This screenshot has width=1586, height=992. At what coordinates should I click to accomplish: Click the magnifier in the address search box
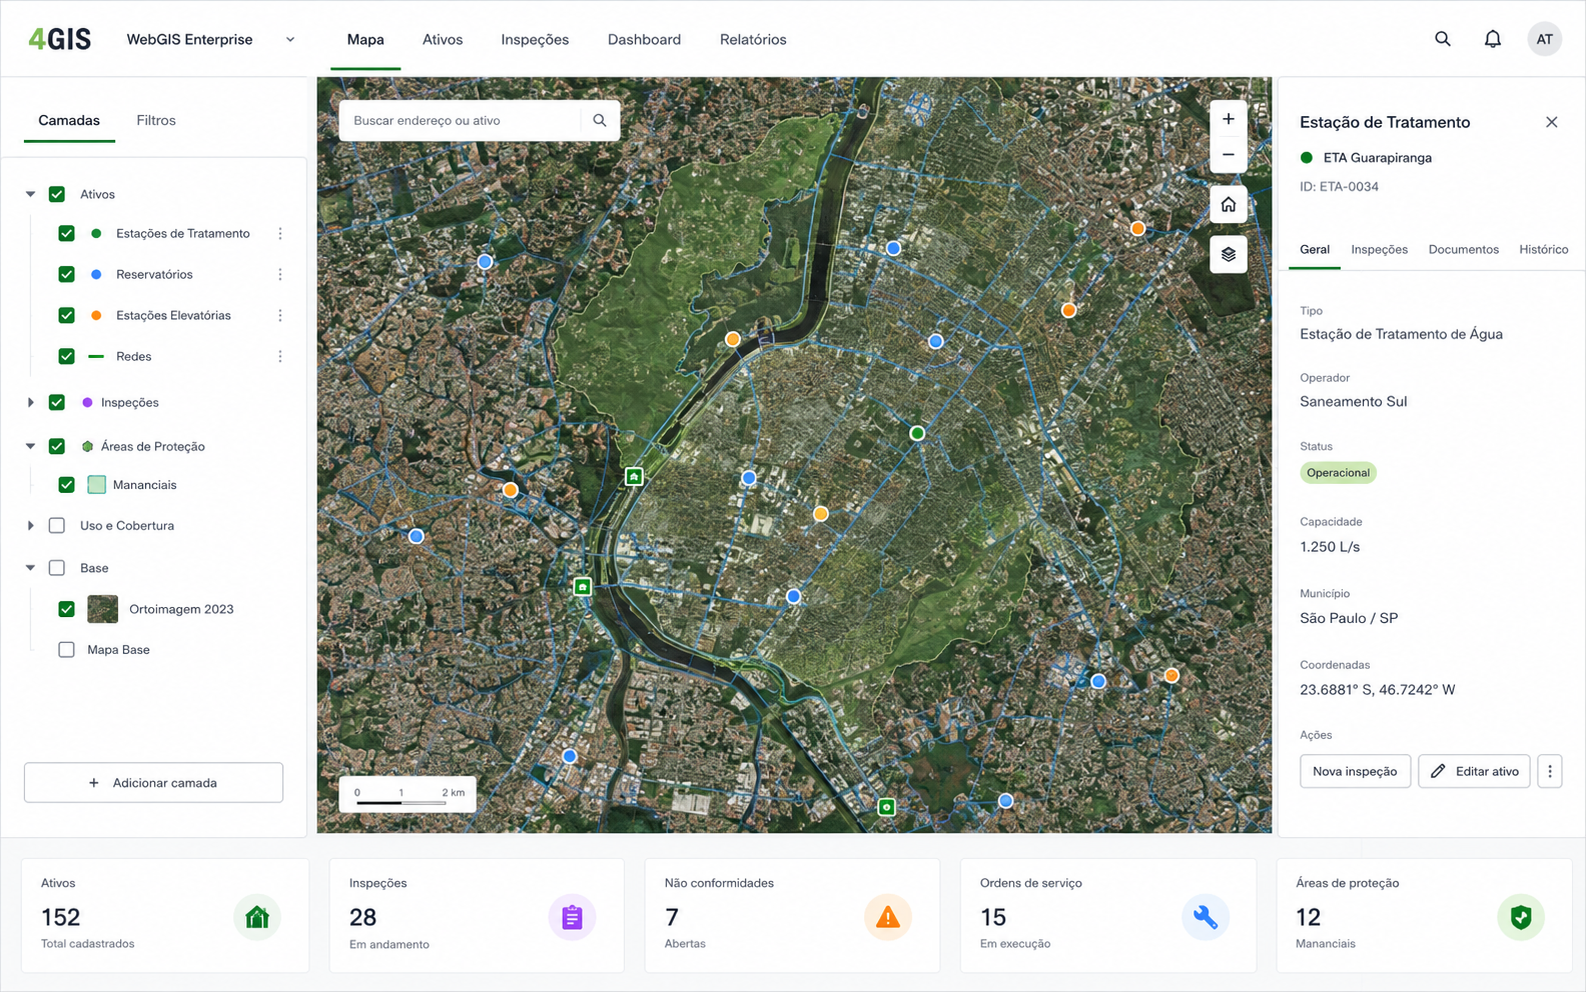599,120
